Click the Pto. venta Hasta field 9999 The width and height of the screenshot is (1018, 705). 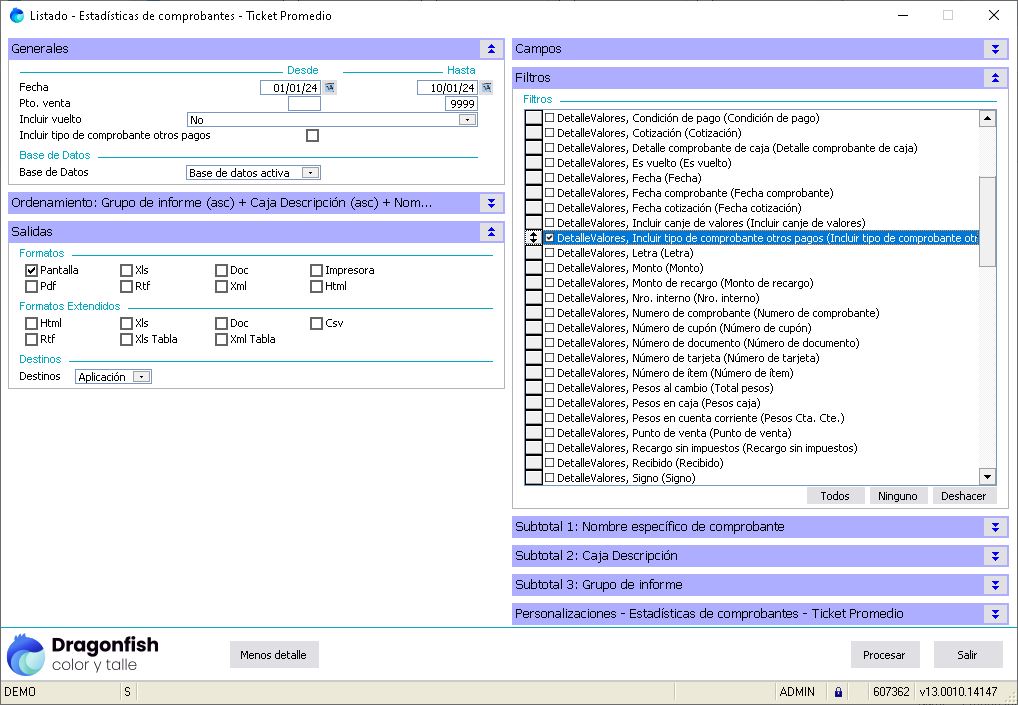(x=462, y=104)
